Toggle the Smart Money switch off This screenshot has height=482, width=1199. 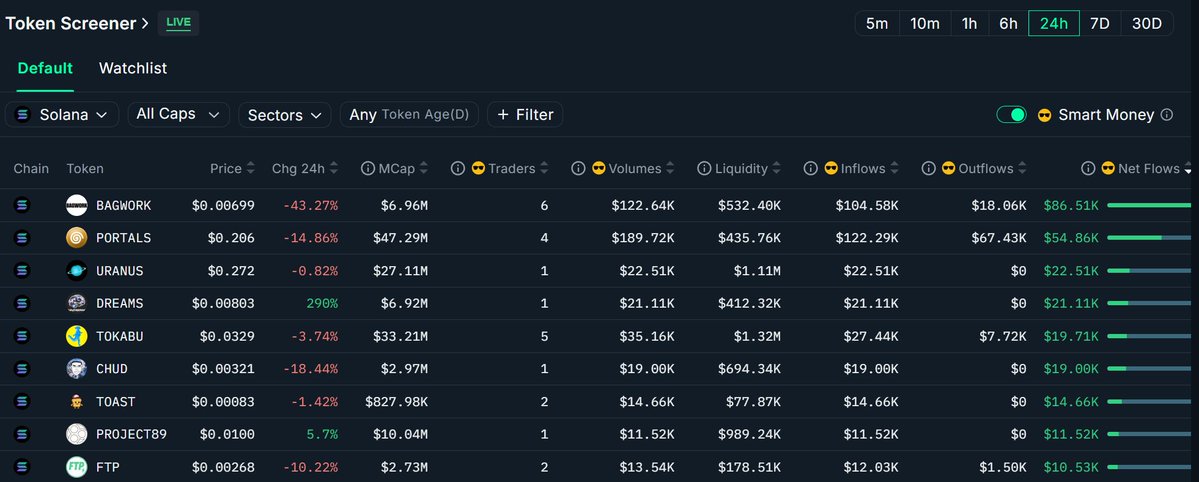(x=1011, y=115)
